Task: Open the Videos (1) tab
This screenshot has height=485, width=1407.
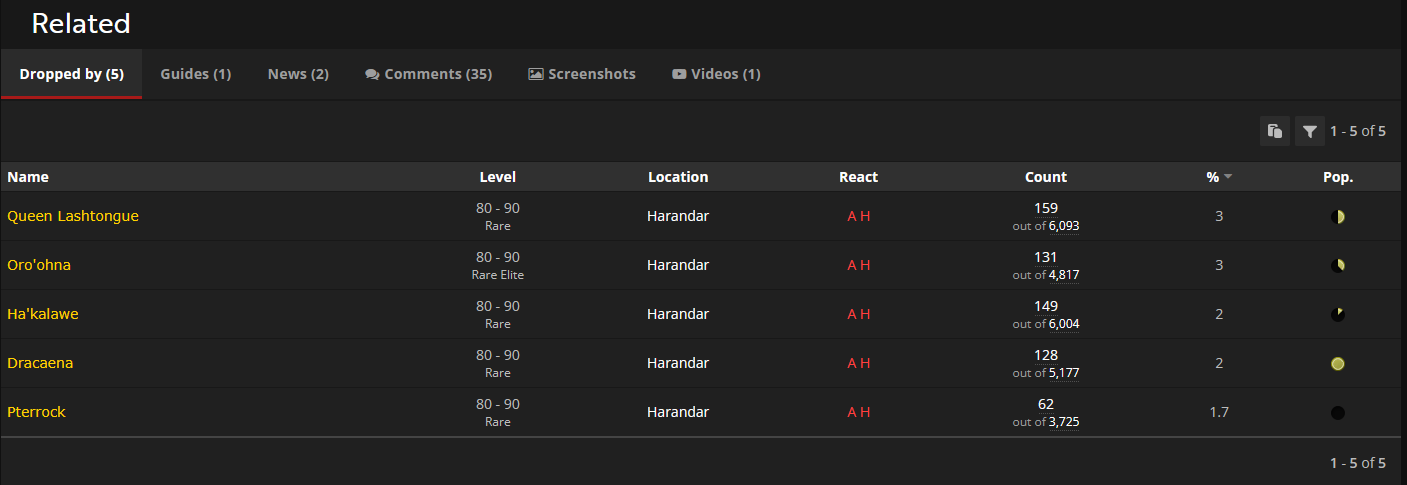Action: pos(716,74)
